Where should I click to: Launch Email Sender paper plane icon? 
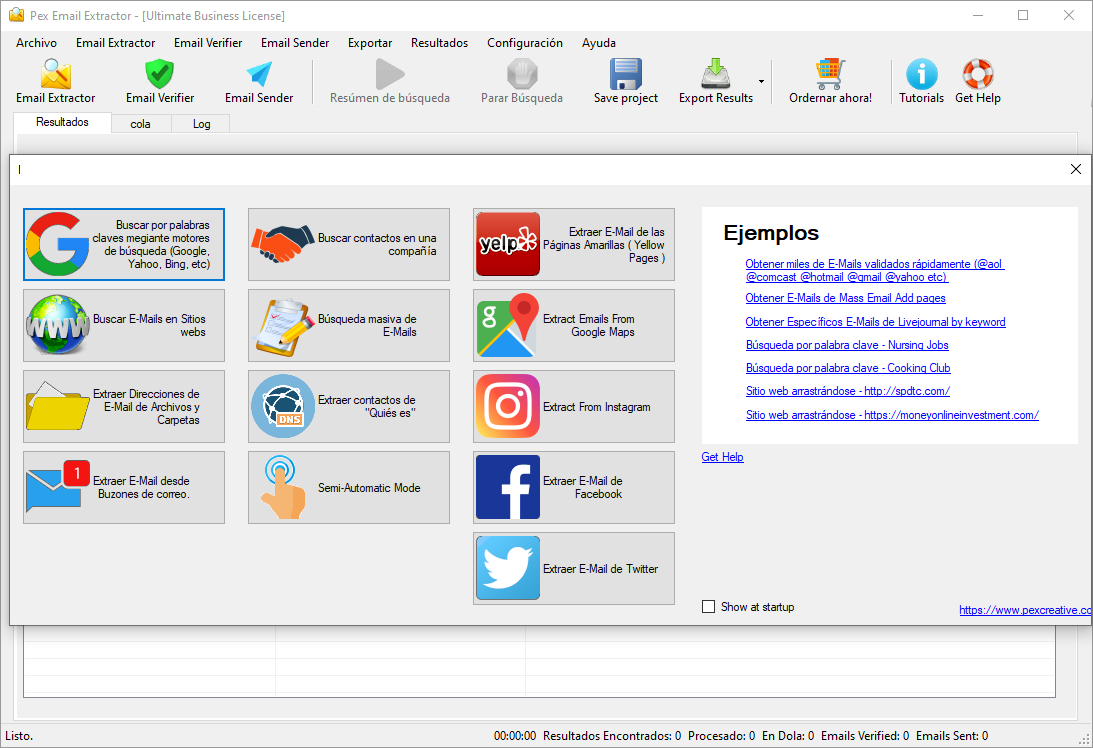pos(259,76)
